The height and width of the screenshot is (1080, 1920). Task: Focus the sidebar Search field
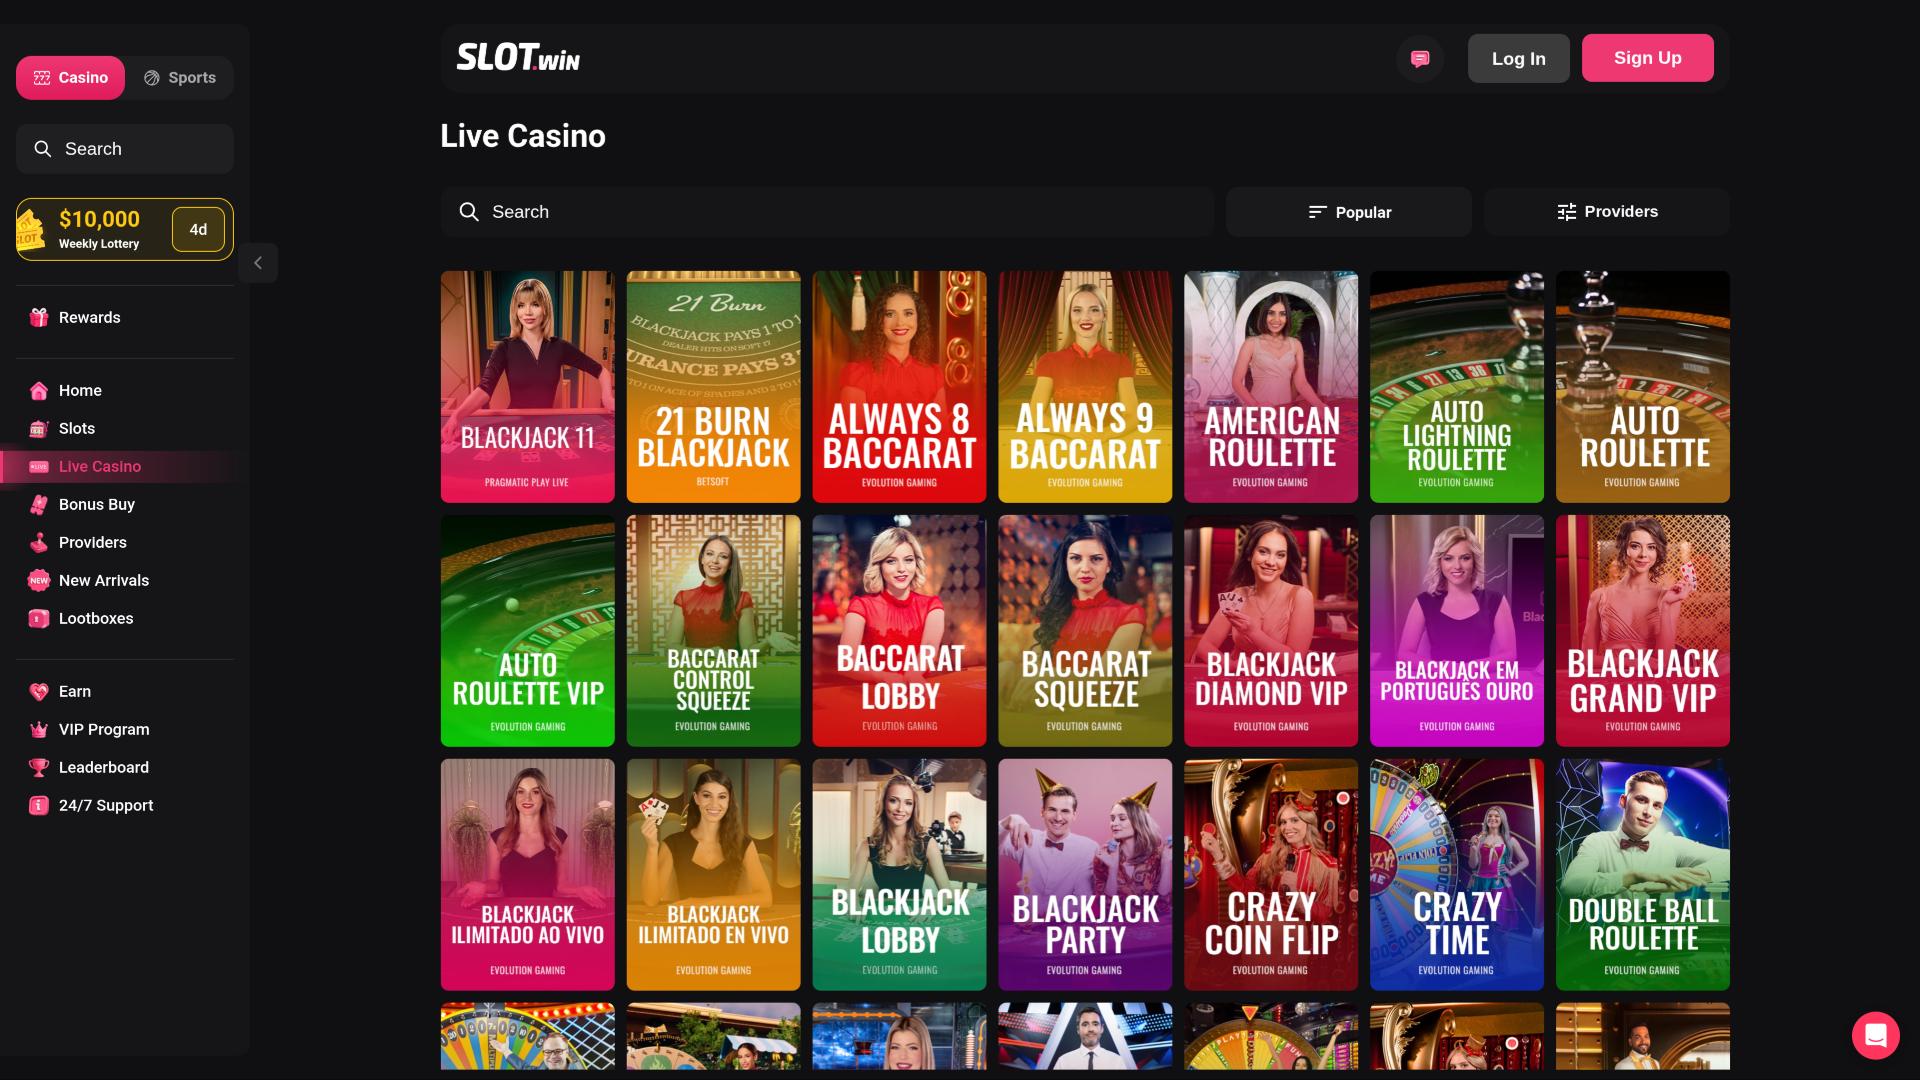point(125,149)
